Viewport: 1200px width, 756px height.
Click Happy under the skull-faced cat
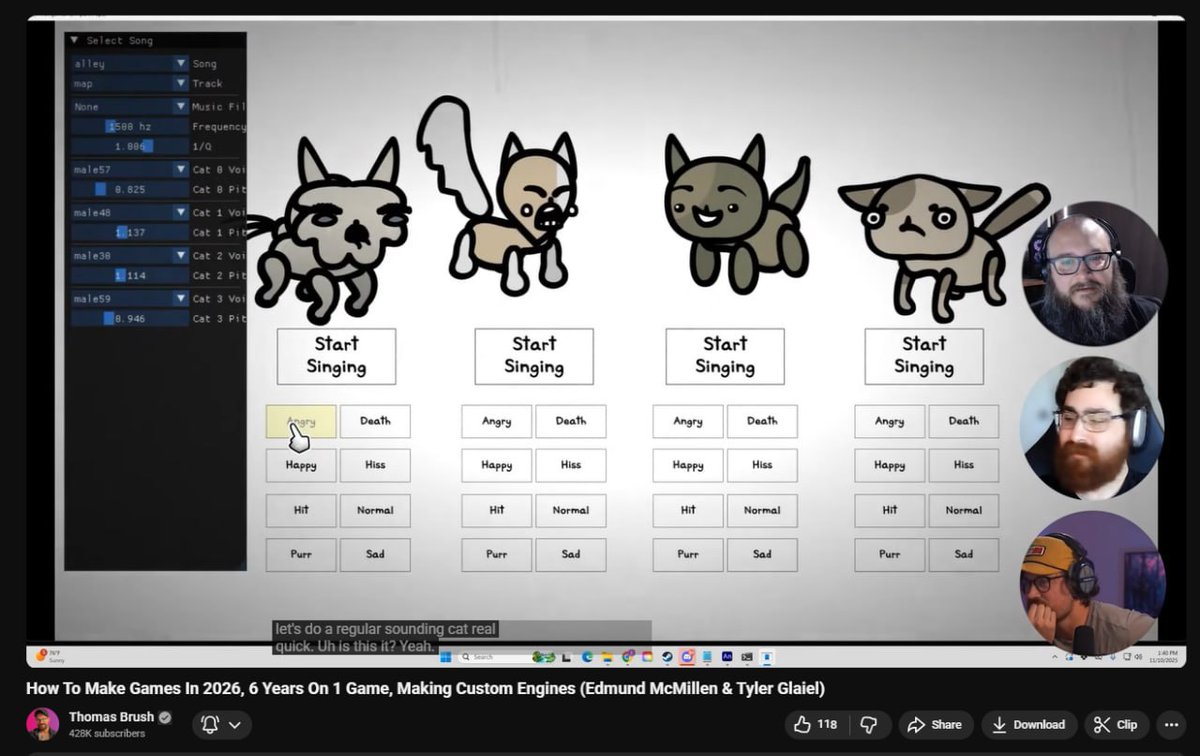[301, 465]
